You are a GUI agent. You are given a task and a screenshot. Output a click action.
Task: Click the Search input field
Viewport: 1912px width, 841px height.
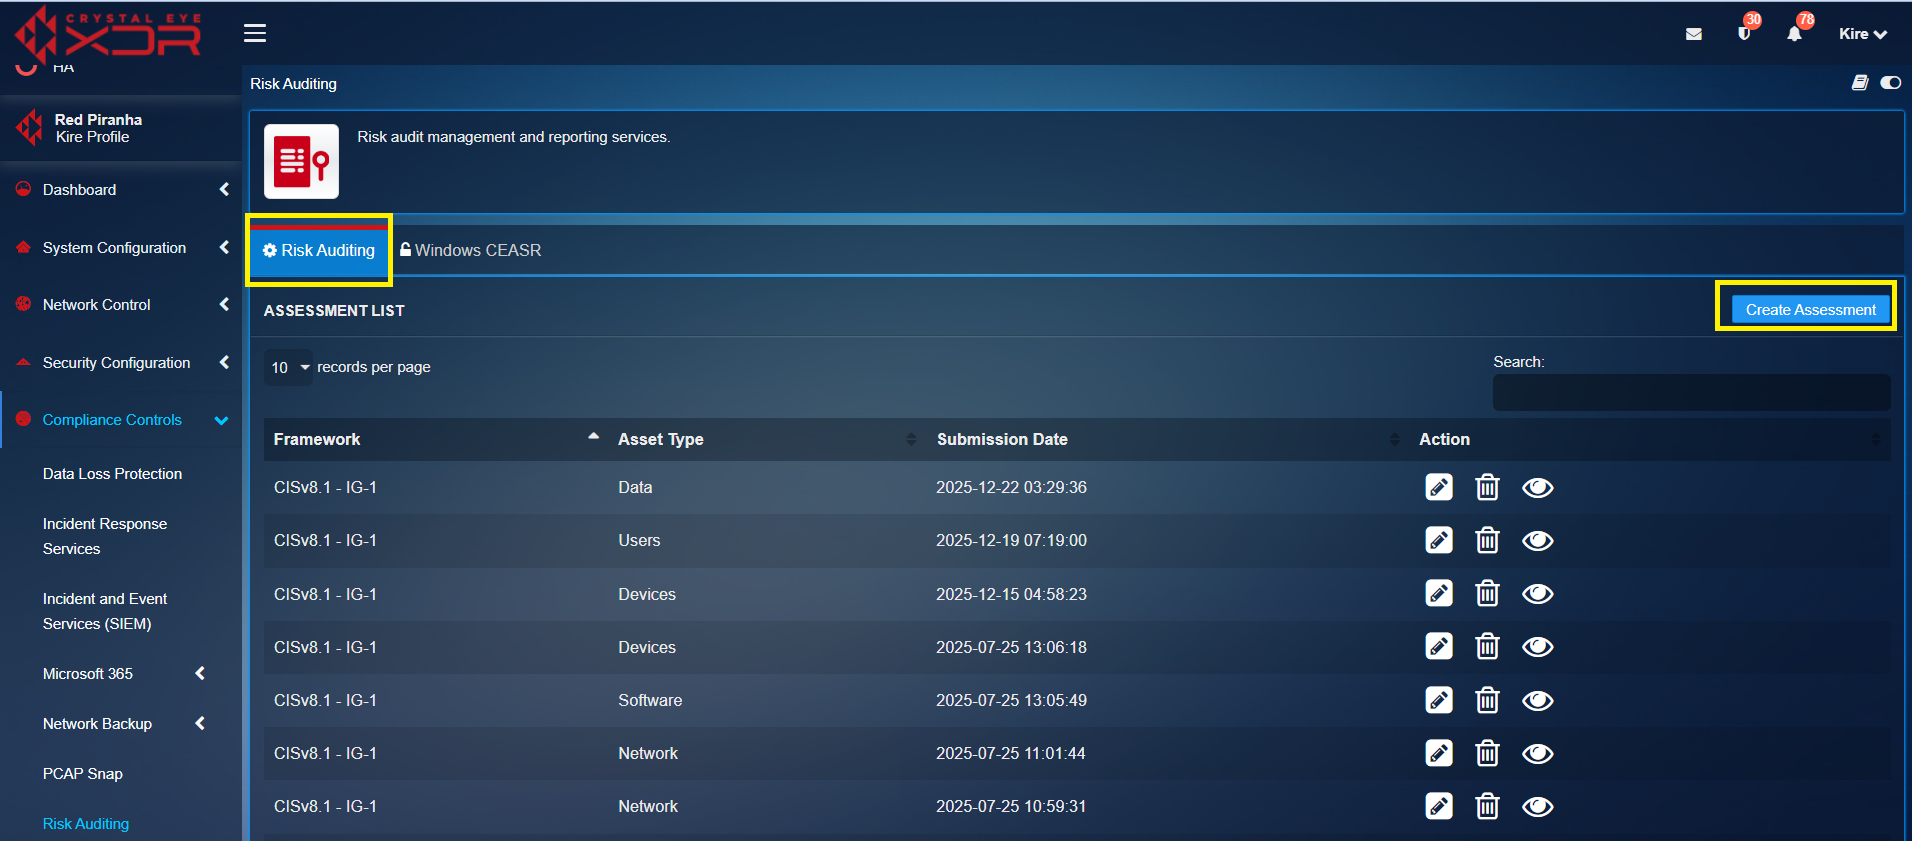pos(1691,393)
